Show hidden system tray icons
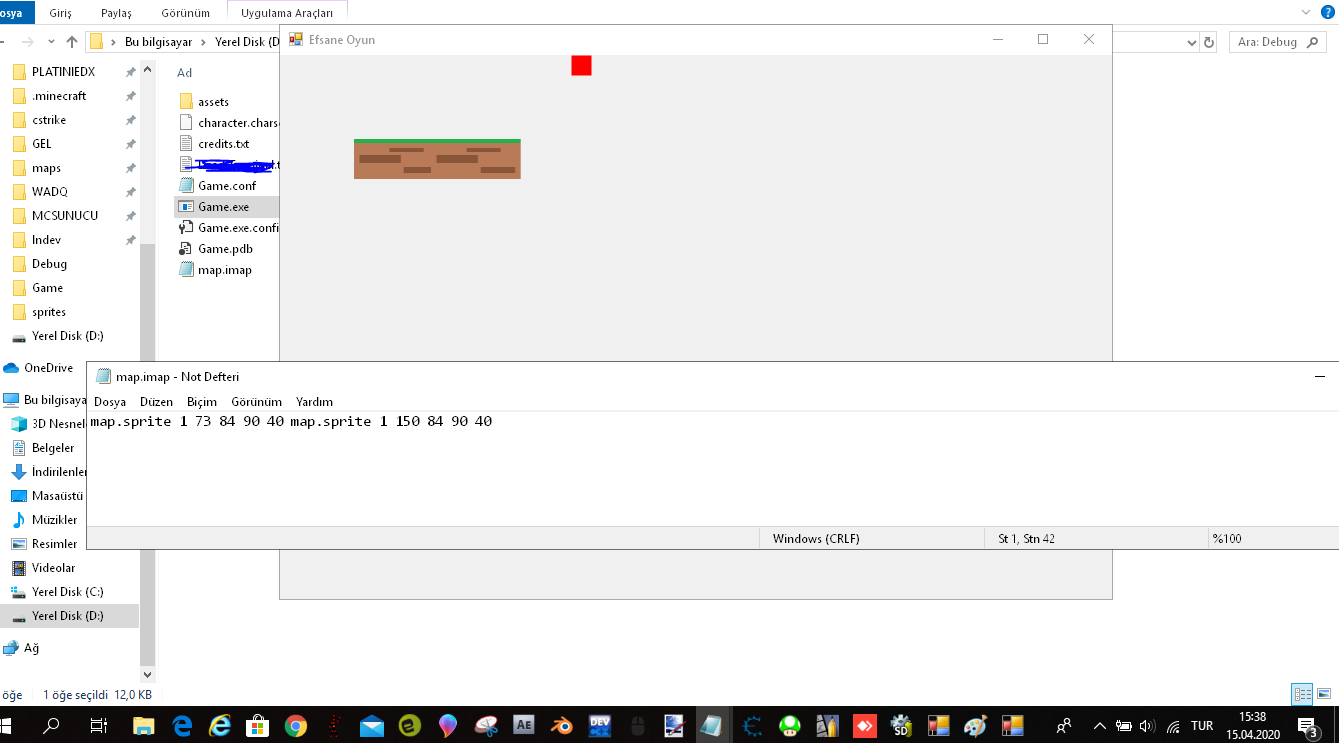Image resolution: width=1339 pixels, height=743 pixels. pos(1100,726)
